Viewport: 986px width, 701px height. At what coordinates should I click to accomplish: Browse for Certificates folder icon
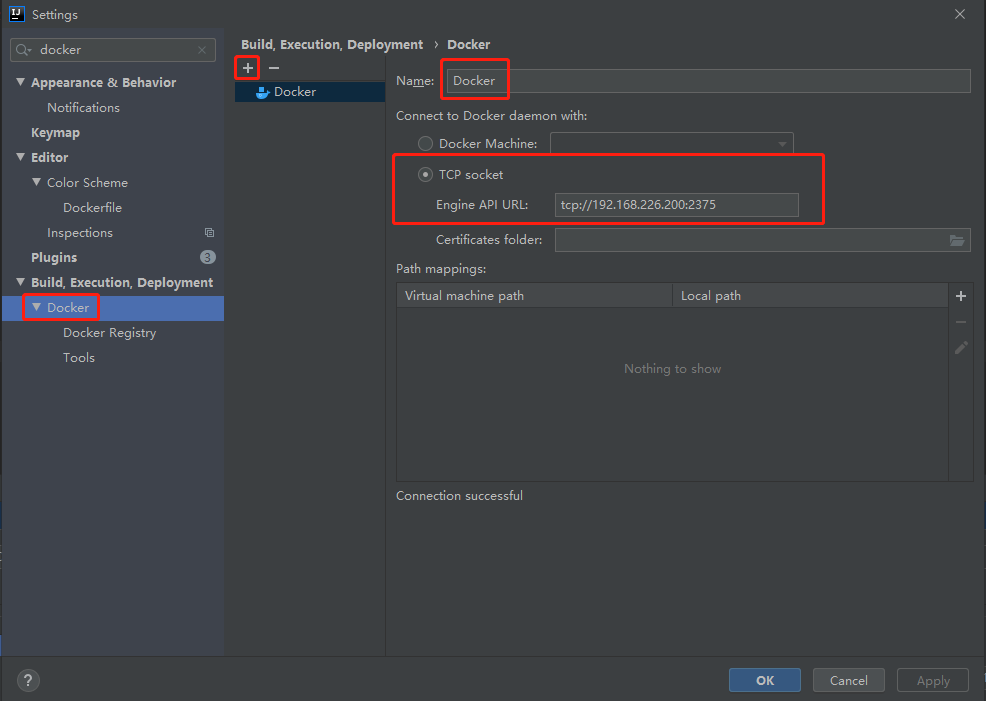(956, 240)
